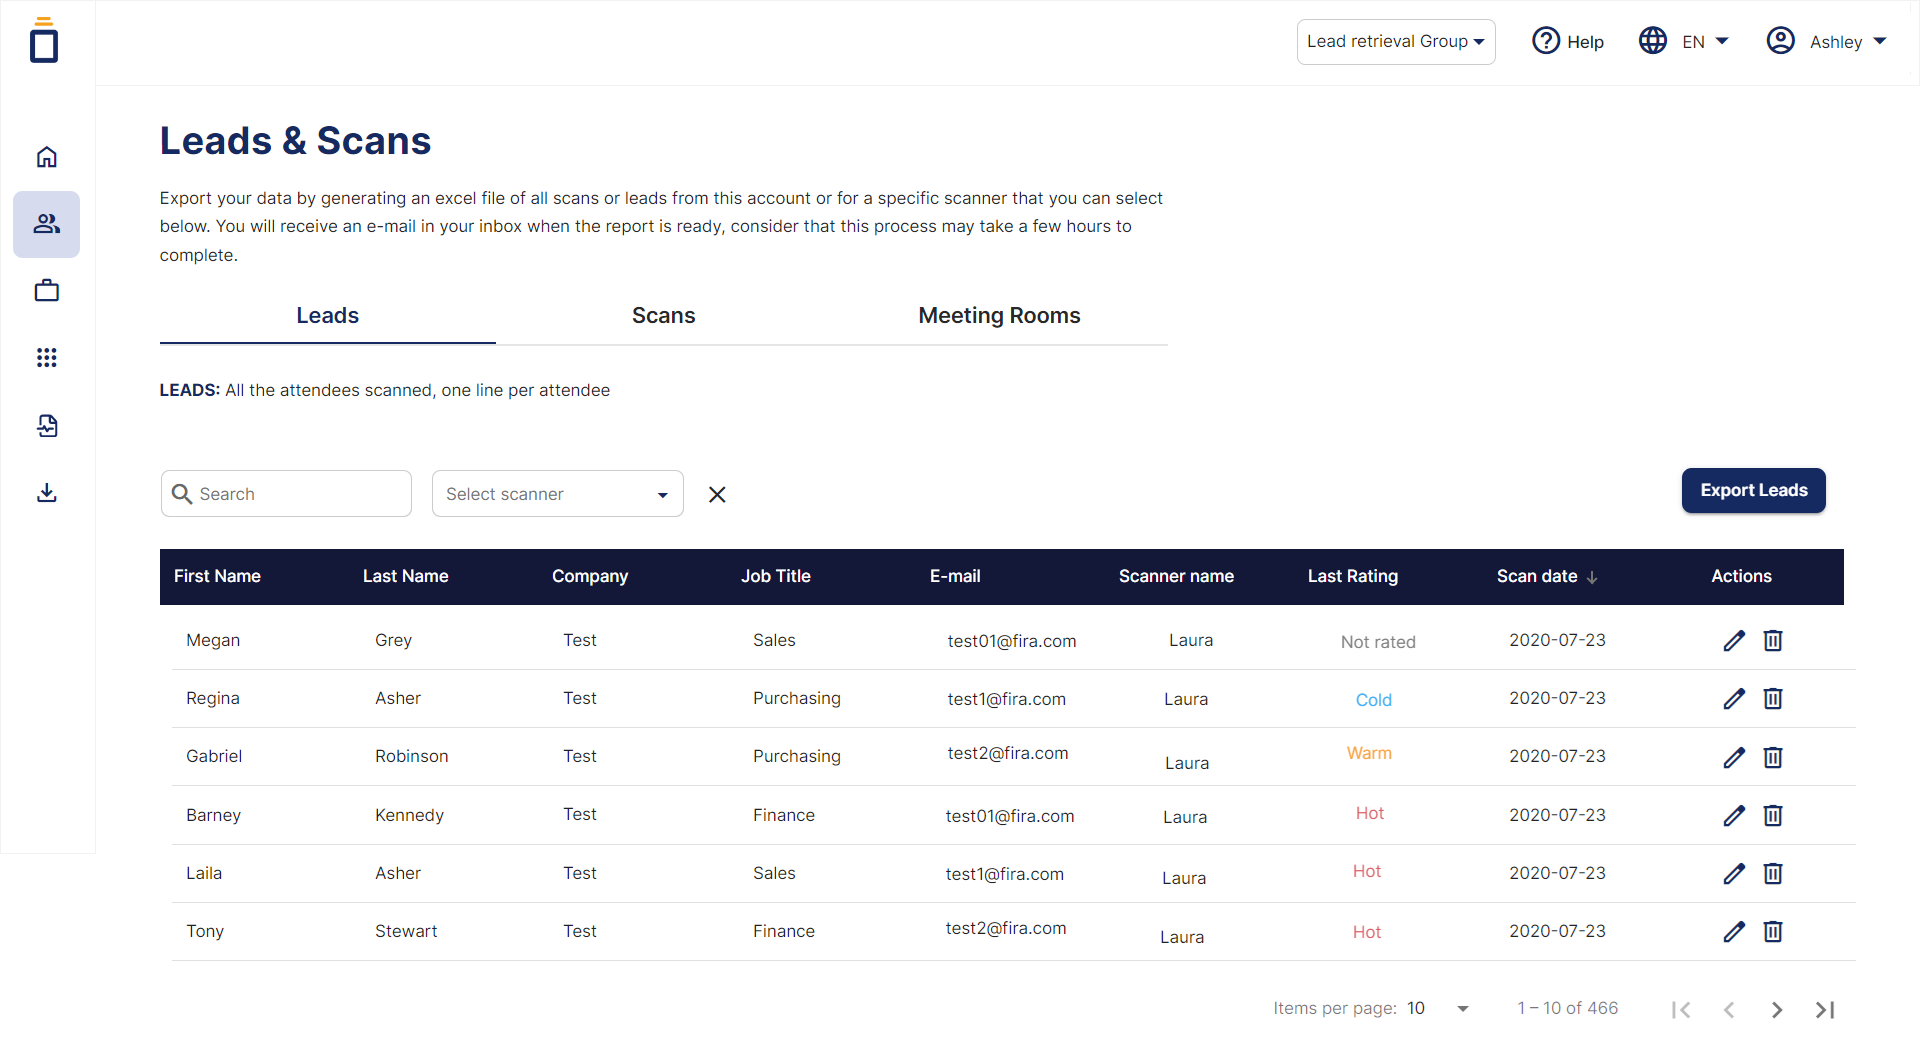
Task: Click the Hot rating for Barney Kennedy
Action: tap(1370, 814)
